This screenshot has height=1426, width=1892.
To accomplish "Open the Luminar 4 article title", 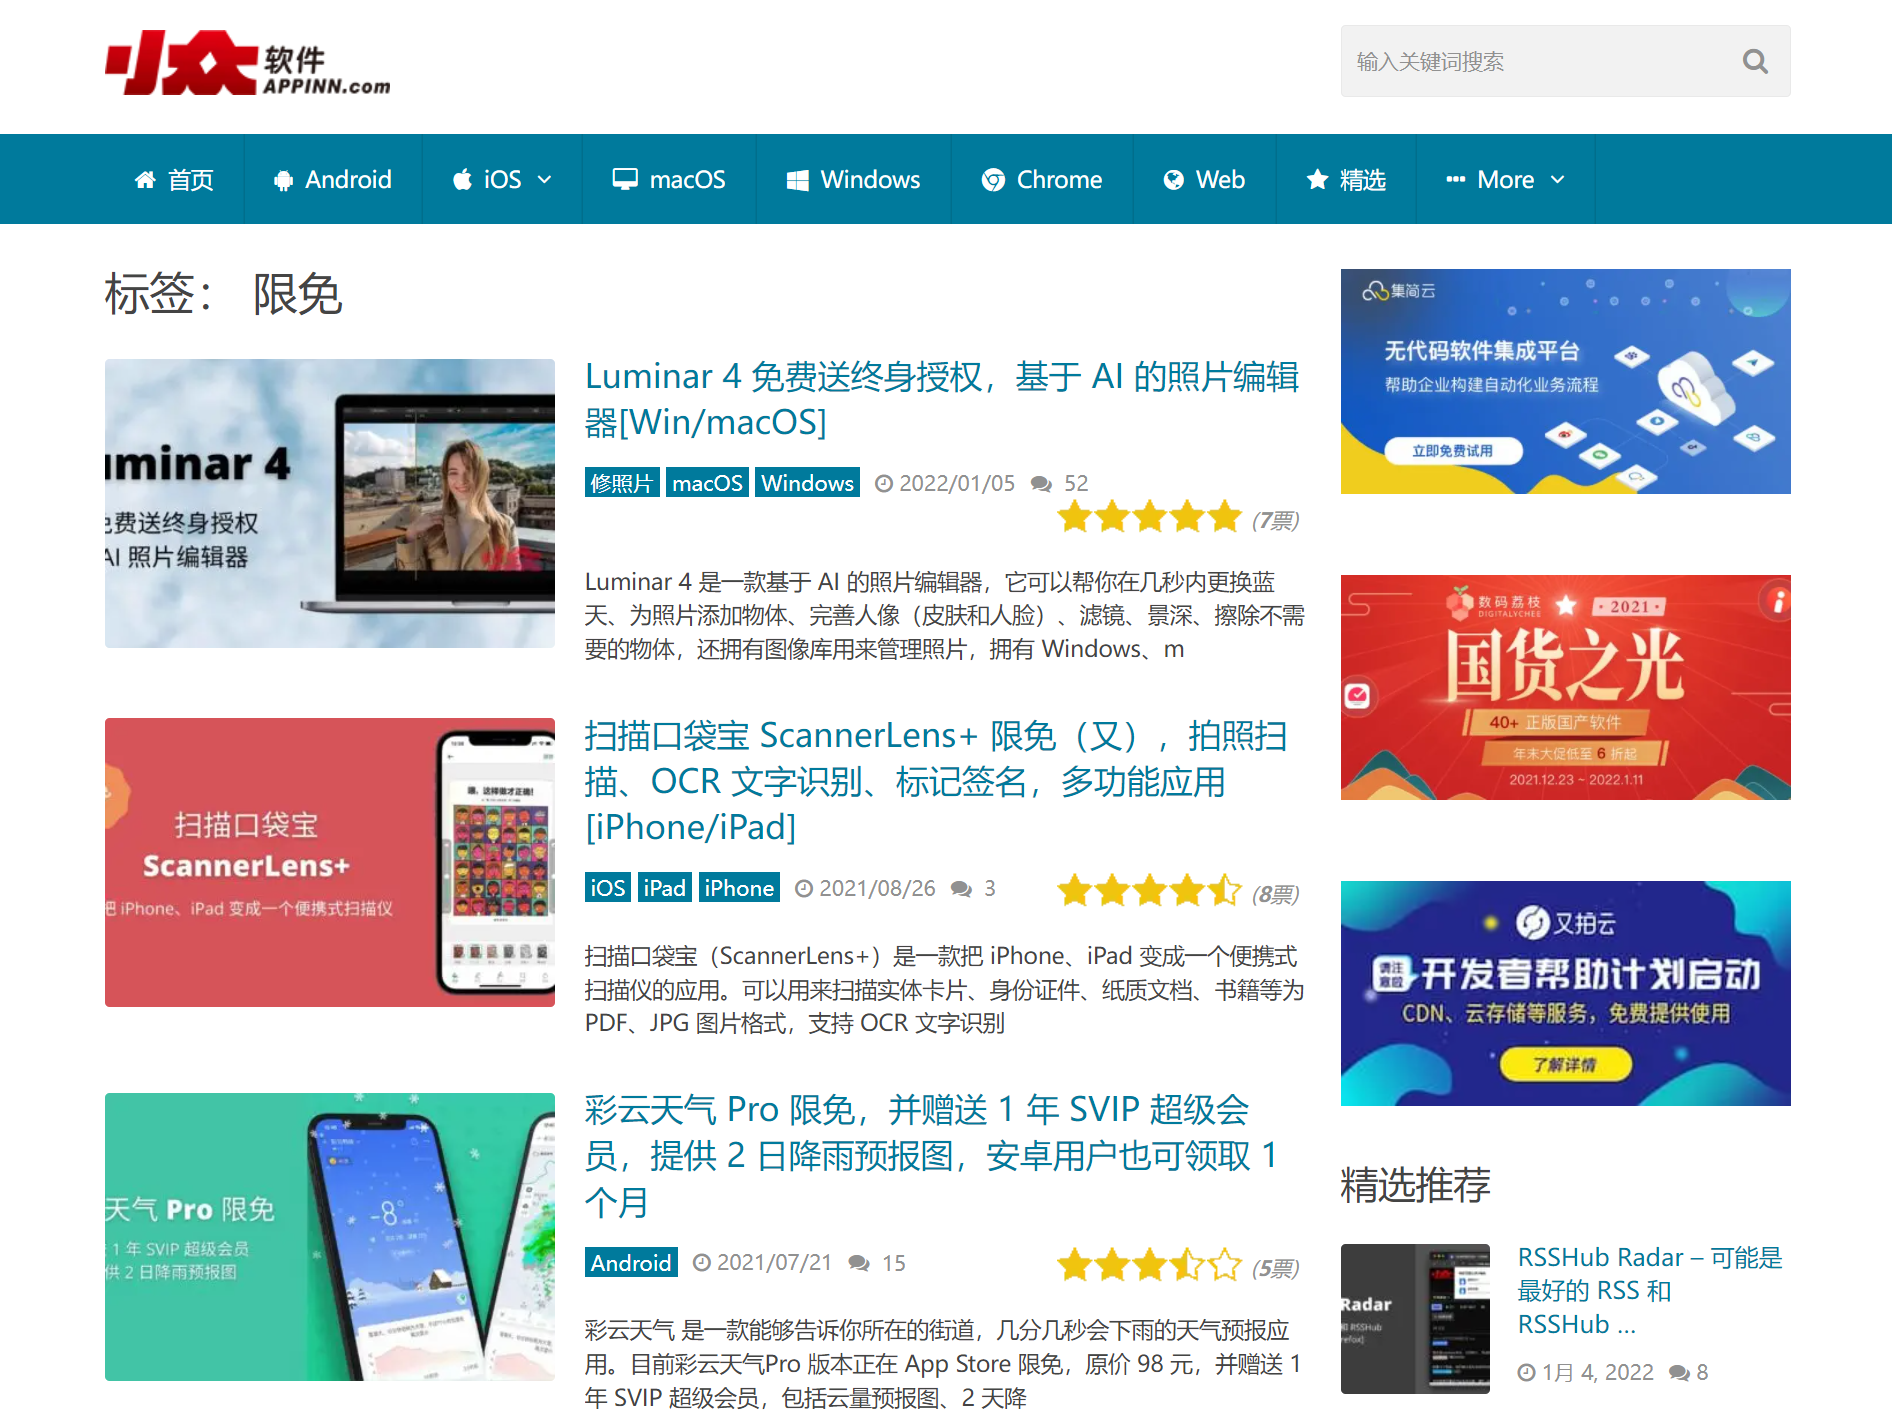I will (942, 399).
